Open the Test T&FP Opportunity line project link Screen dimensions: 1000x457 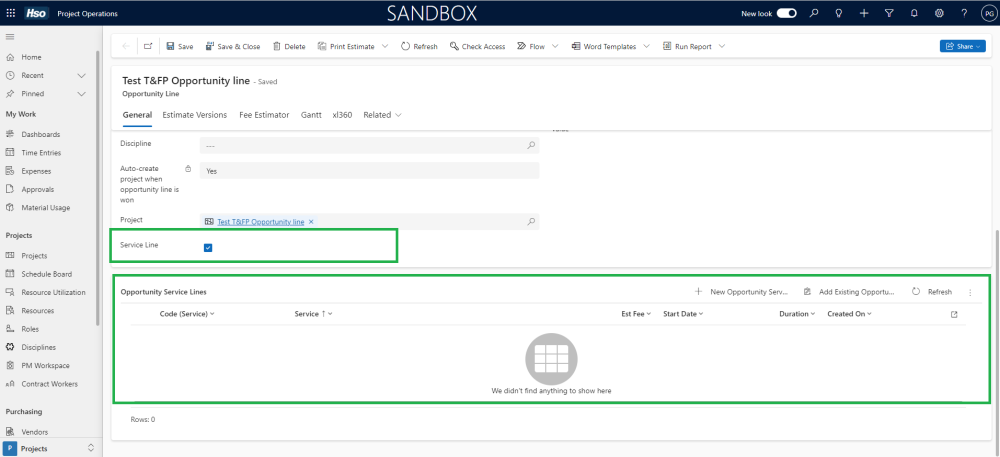coord(261,222)
